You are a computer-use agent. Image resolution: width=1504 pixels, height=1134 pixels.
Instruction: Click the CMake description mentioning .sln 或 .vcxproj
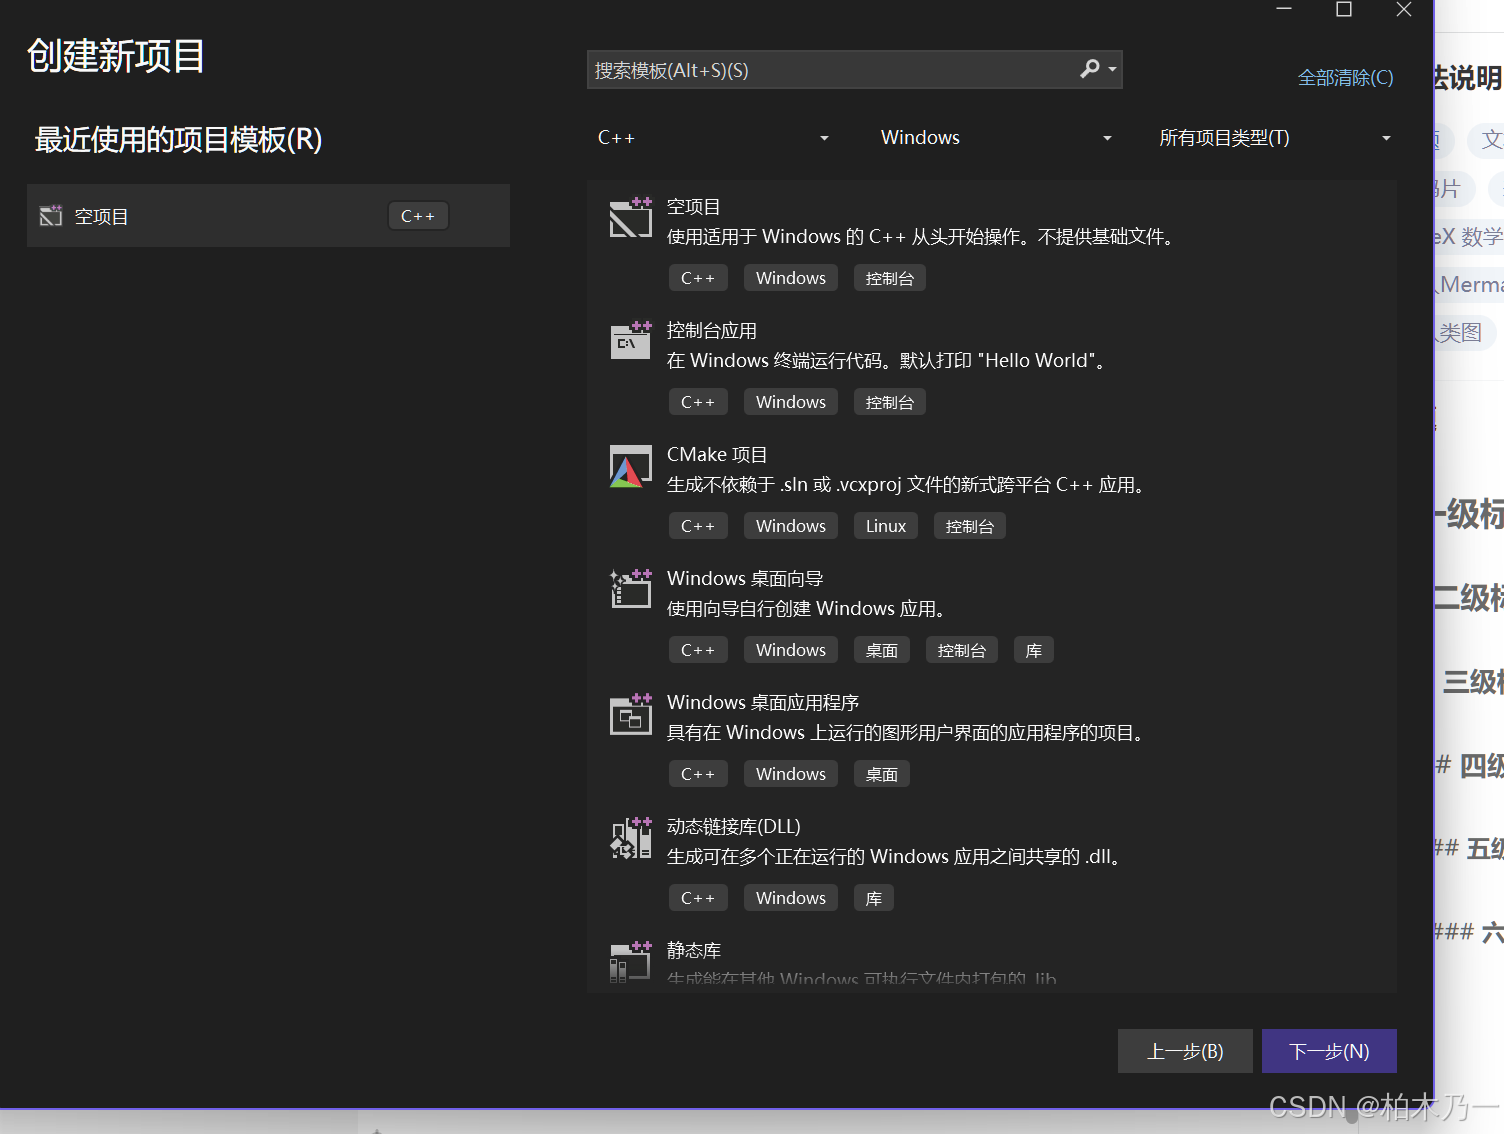[x=907, y=485]
